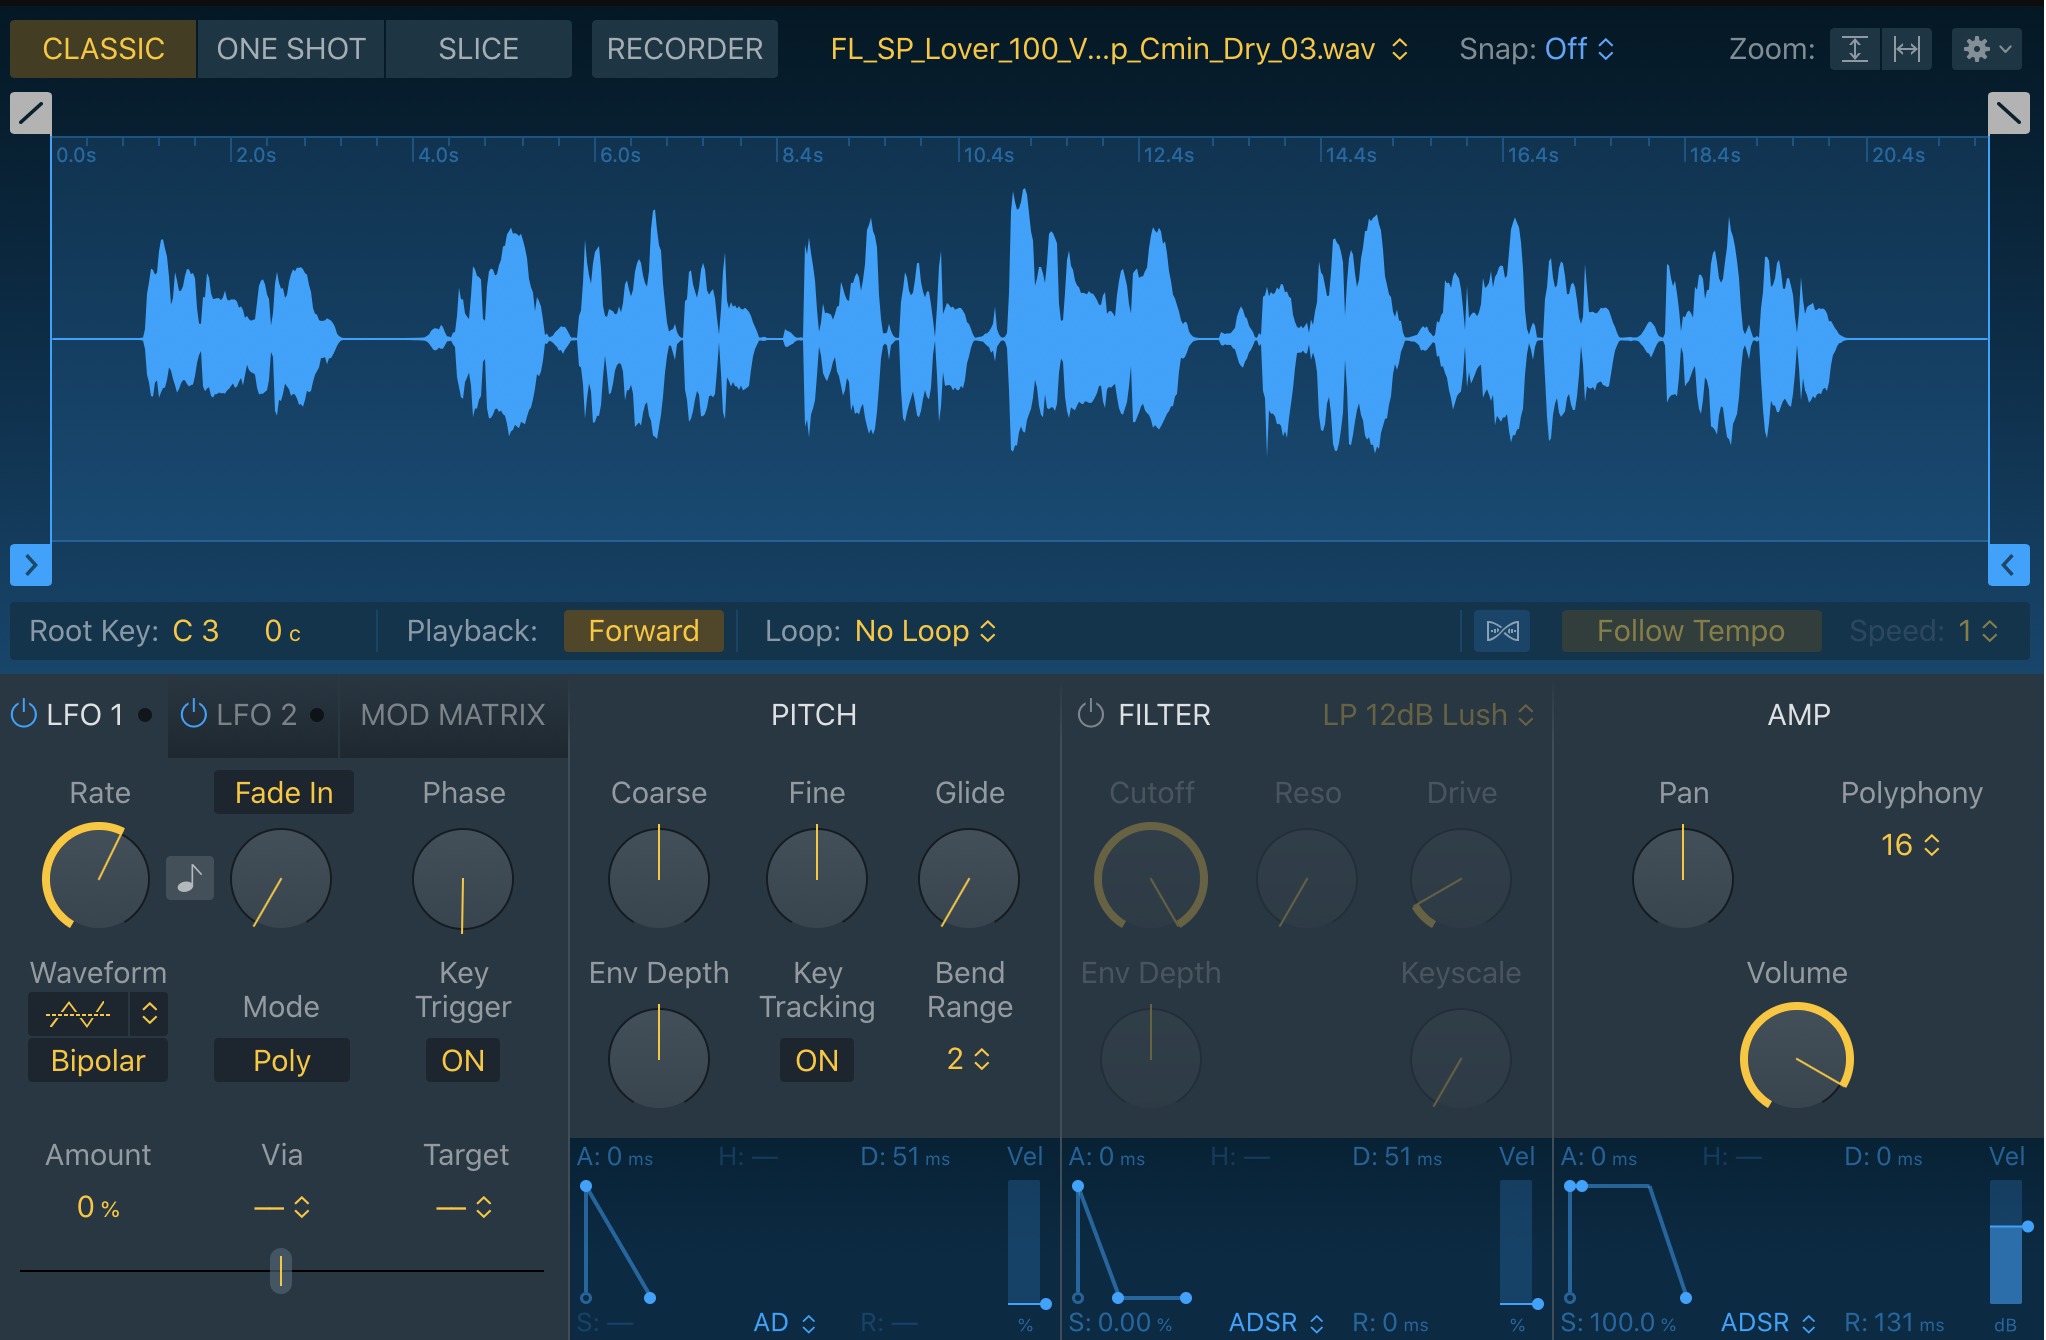Click the fade-out marker at the waveform top right

[2008, 112]
